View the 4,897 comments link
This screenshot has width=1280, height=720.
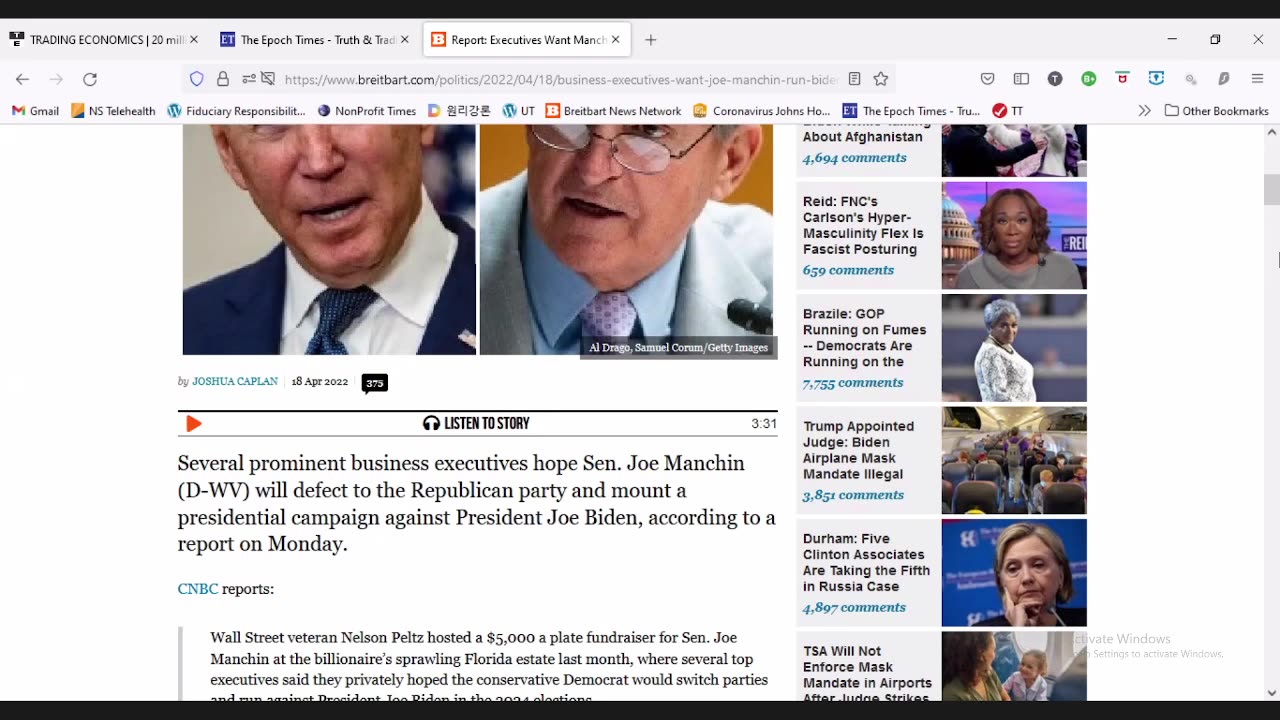(854, 608)
